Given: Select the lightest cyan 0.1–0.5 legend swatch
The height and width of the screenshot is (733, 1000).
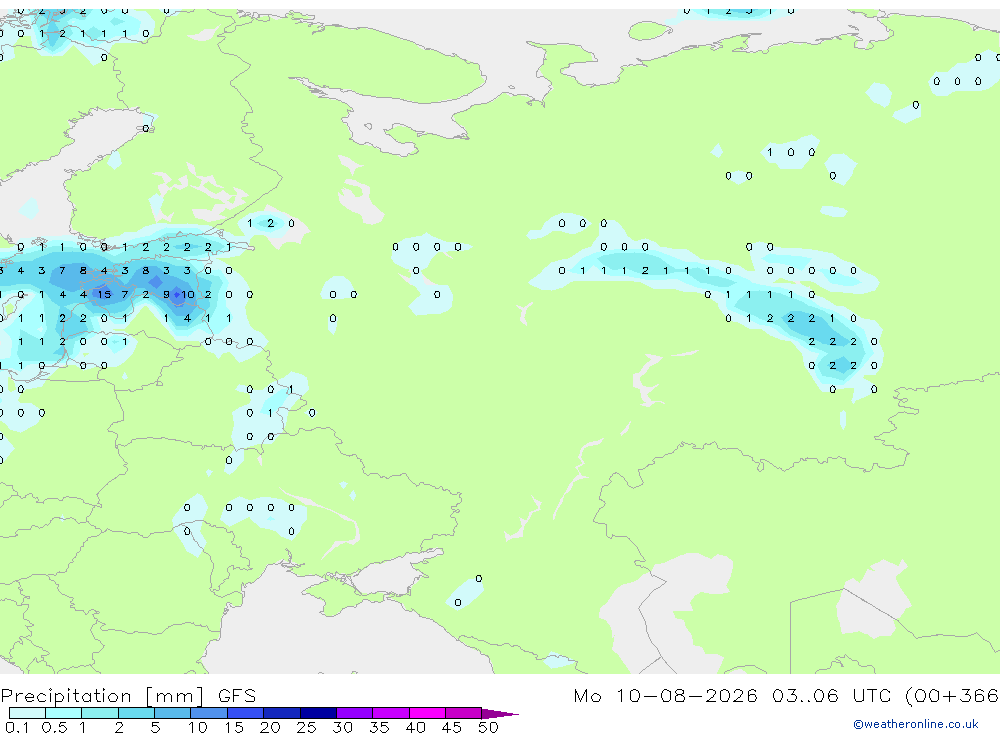Looking at the screenshot, I should pyautogui.click(x=27, y=713).
